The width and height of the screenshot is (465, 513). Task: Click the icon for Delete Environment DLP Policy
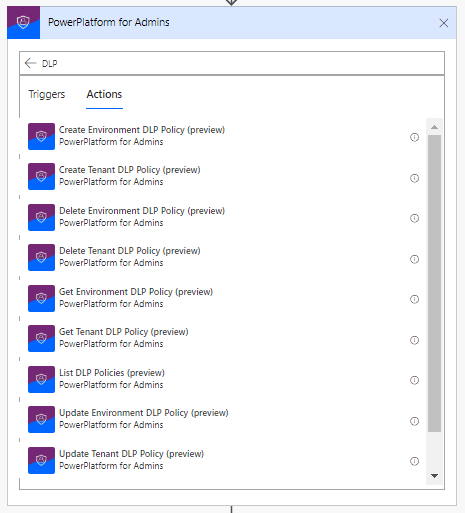(x=41, y=217)
